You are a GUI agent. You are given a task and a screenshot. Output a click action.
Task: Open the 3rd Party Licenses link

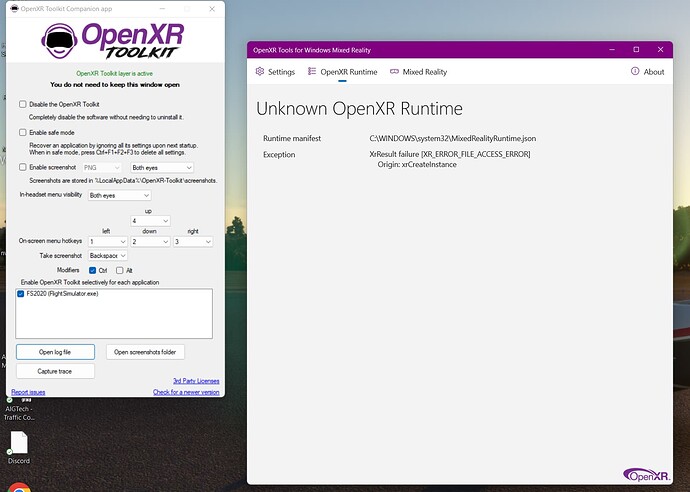(x=196, y=381)
